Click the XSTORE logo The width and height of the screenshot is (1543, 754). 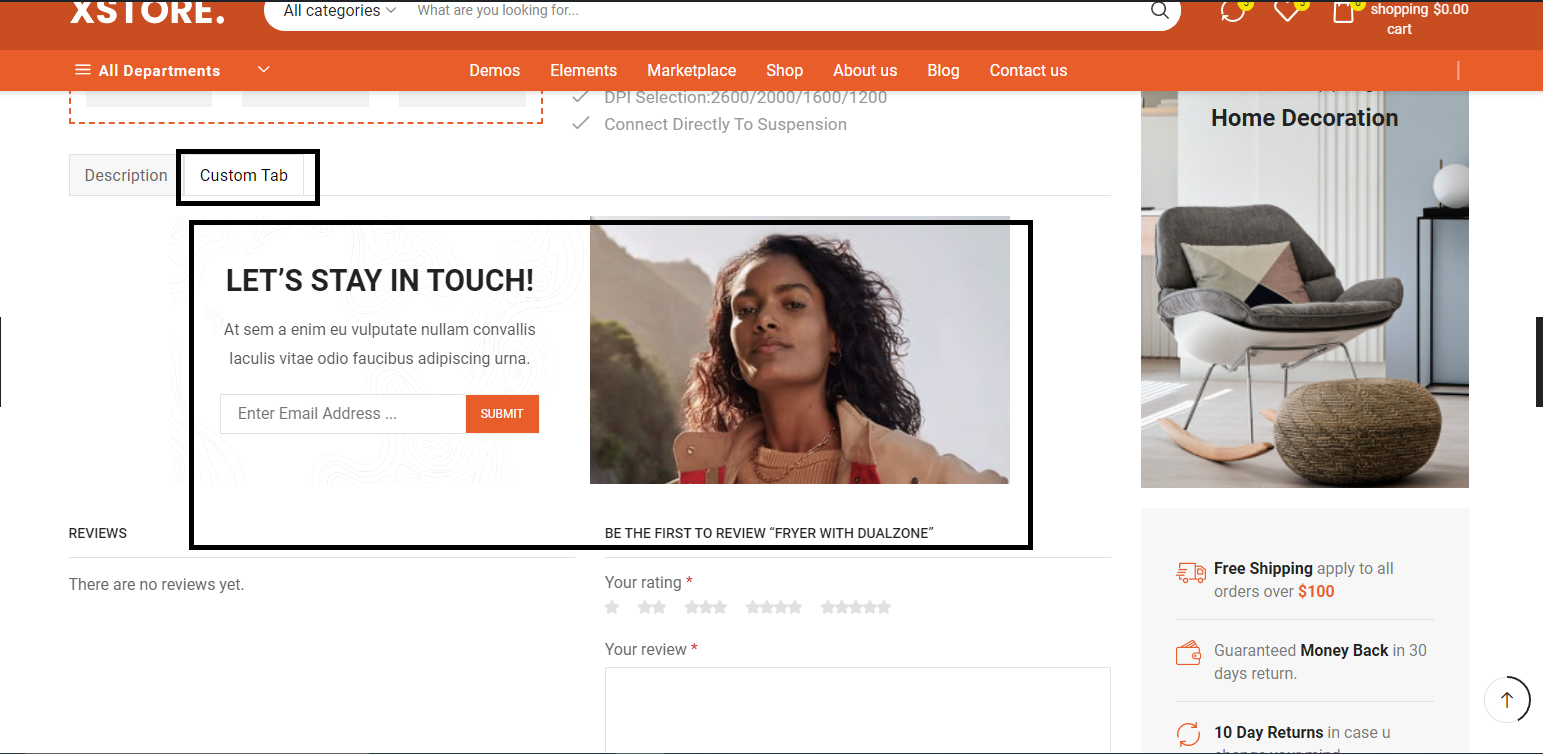tap(147, 12)
